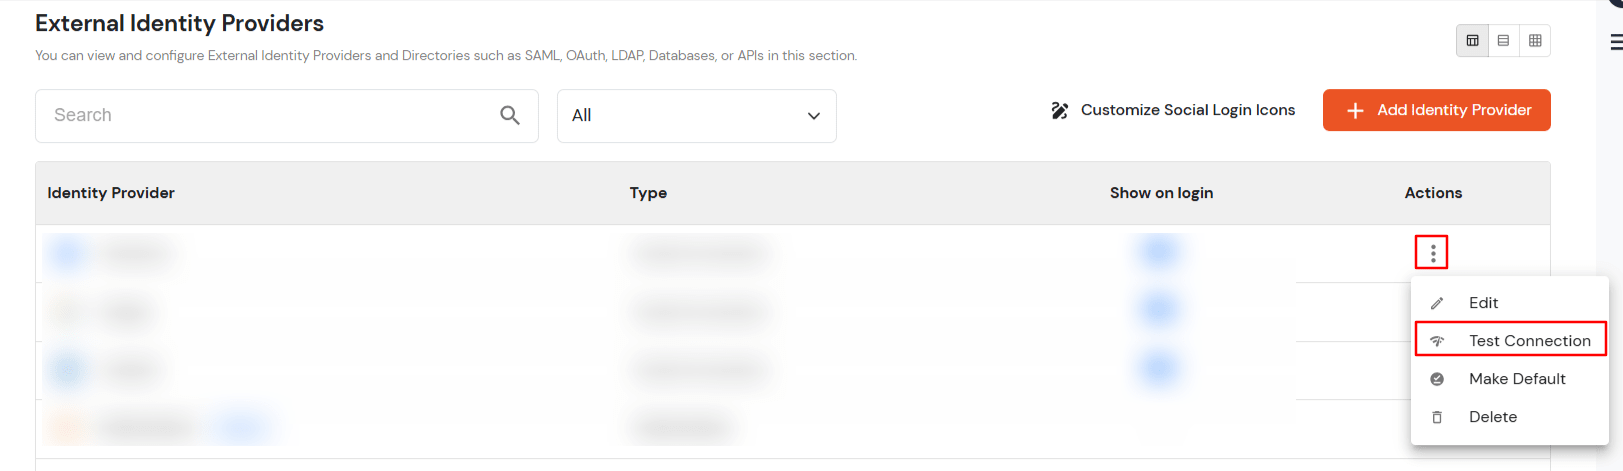Click the Add Identity Provider button
Viewport: 1623px width, 471px height.
click(x=1436, y=110)
